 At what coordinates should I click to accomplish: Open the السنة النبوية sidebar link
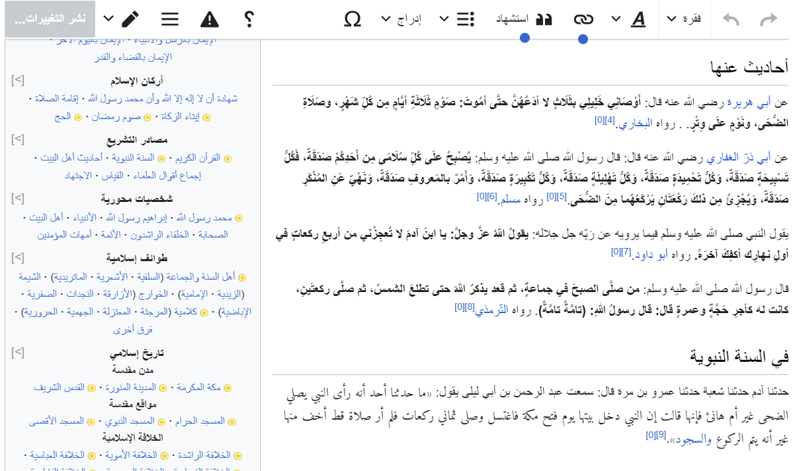click(x=133, y=158)
